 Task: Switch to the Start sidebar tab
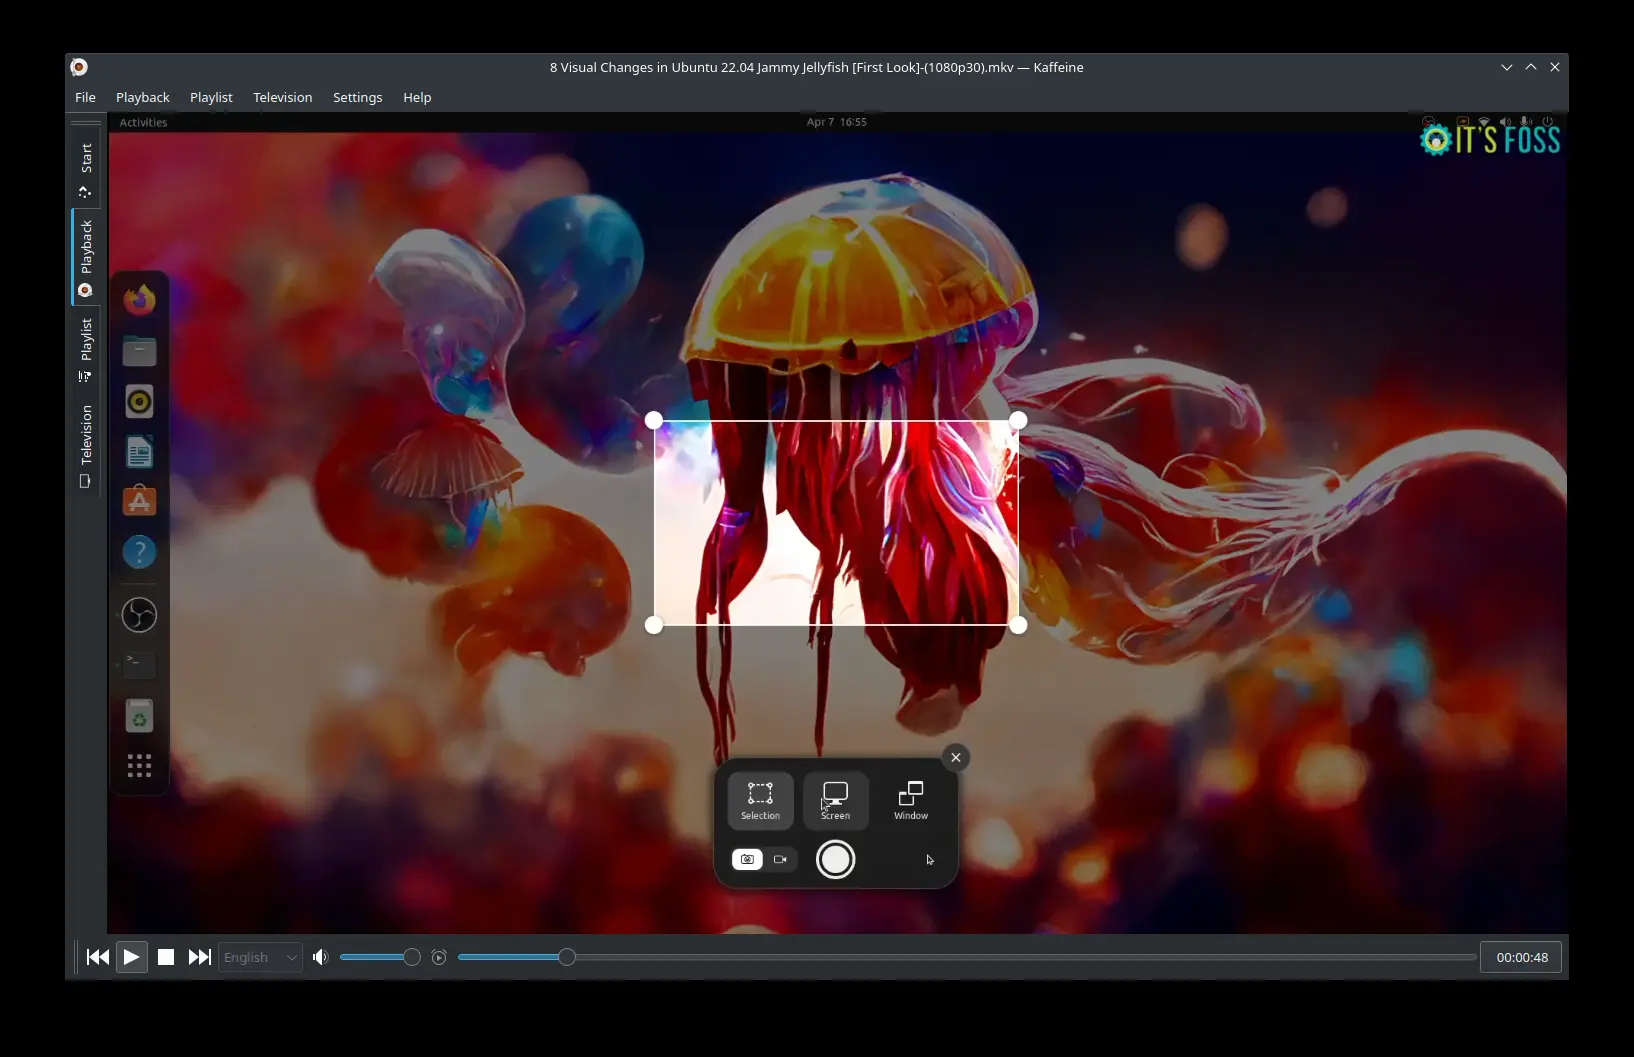(x=86, y=168)
